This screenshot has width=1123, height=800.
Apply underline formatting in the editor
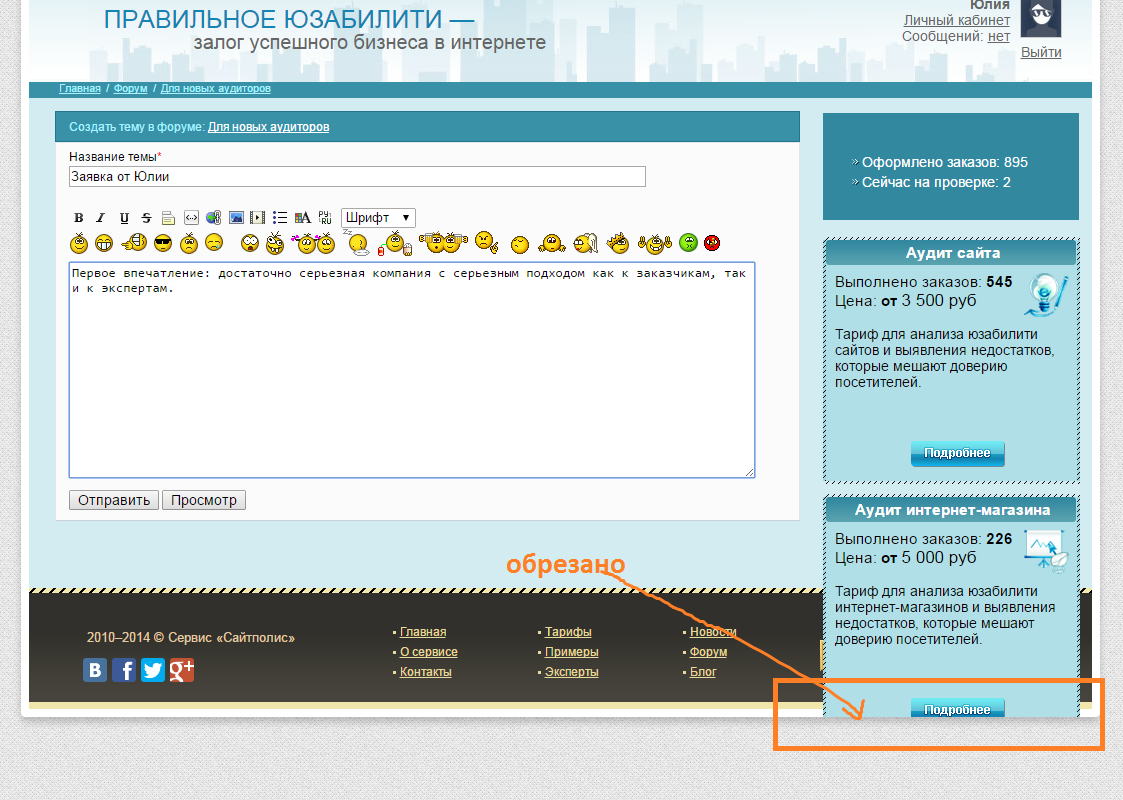(x=124, y=218)
